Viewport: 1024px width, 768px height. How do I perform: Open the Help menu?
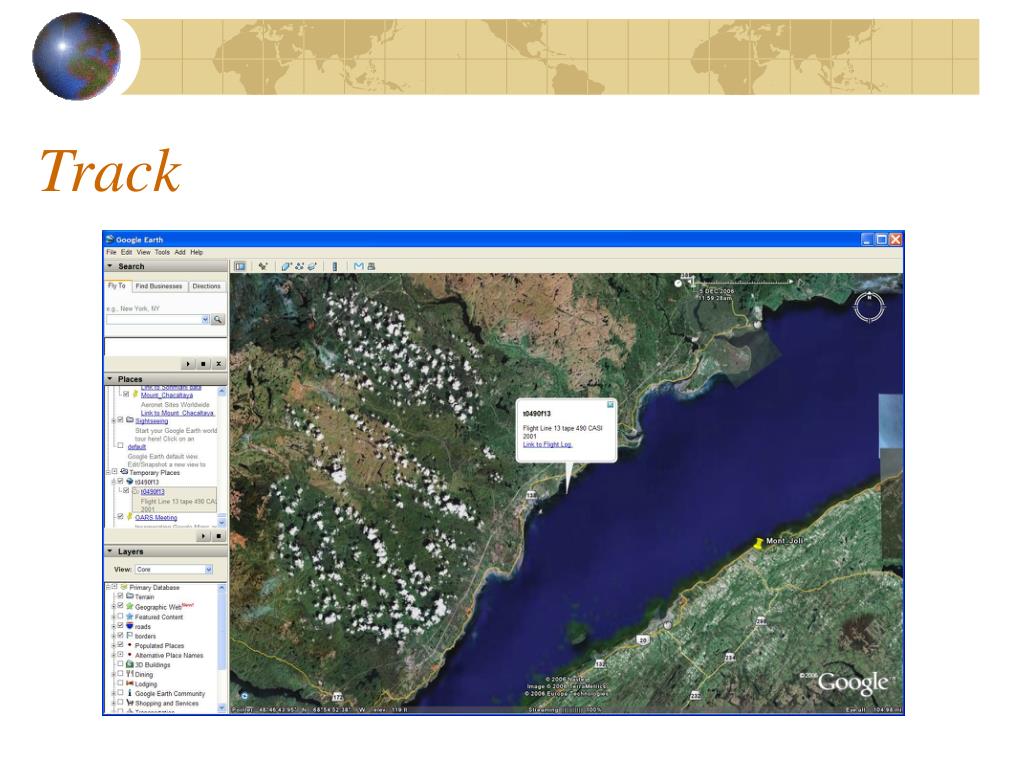click(x=197, y=252)
